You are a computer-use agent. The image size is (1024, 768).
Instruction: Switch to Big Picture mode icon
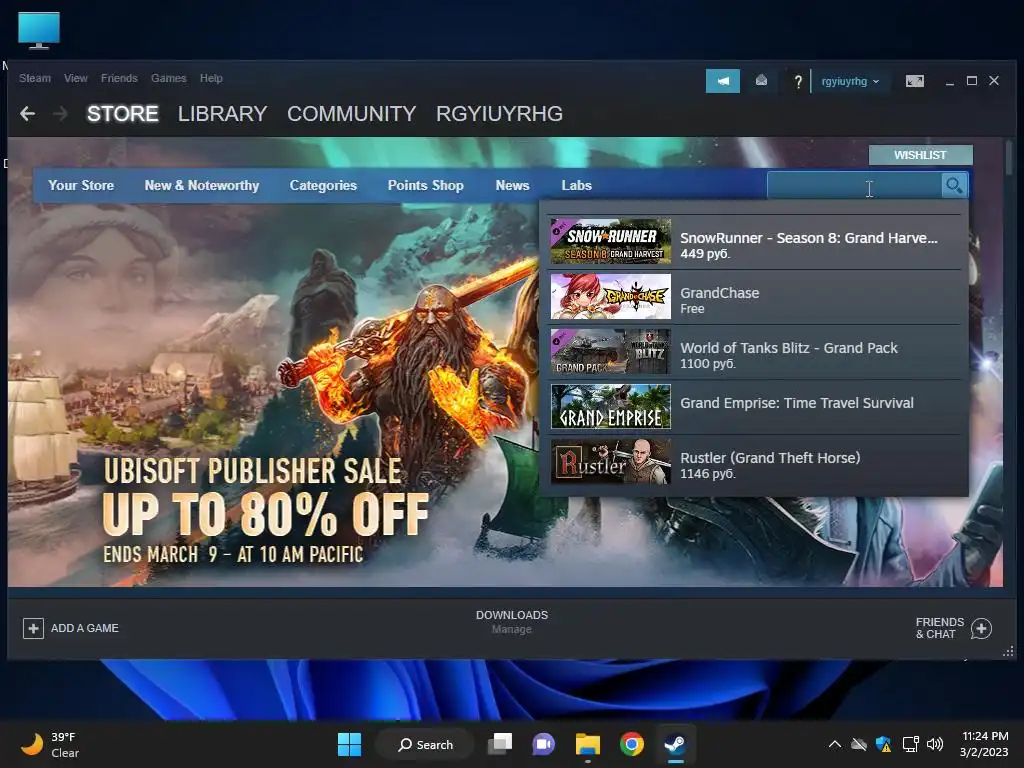[914, 81]
